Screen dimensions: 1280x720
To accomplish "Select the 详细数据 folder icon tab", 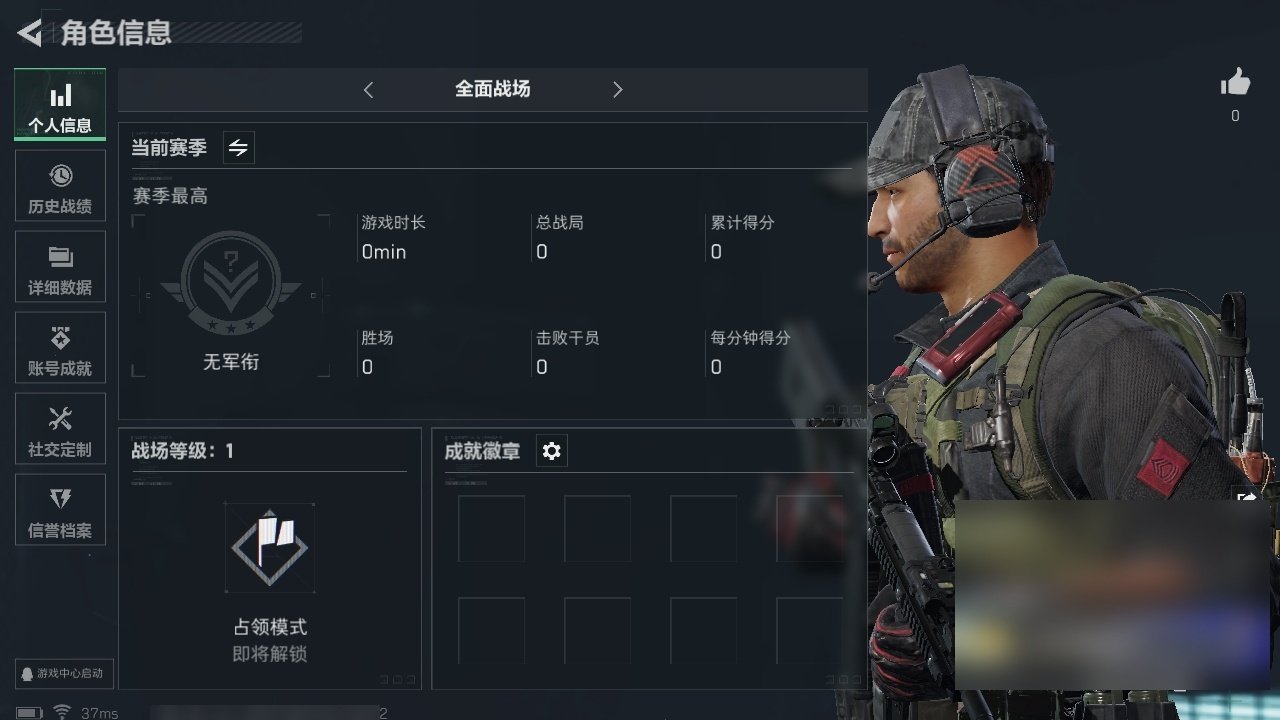I will [x=60, y=267].
